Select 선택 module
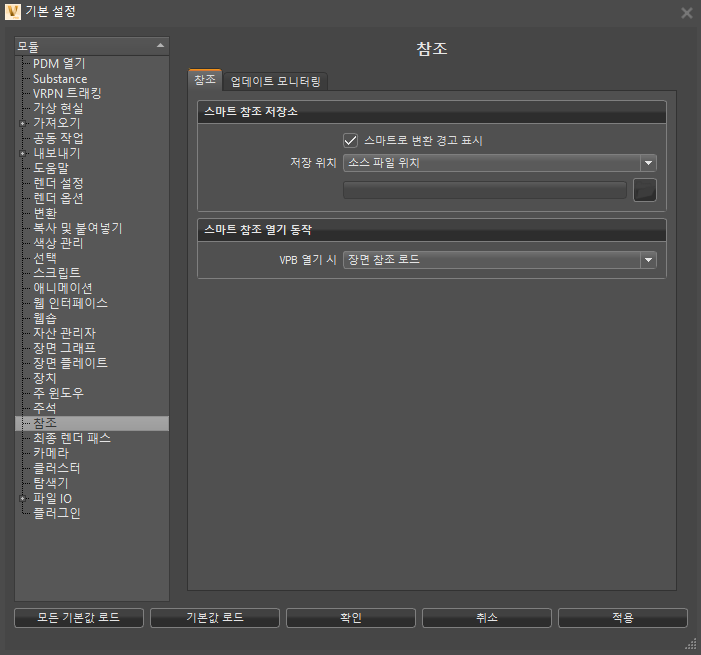The image size is (701, 655). [x=45, y=258]
